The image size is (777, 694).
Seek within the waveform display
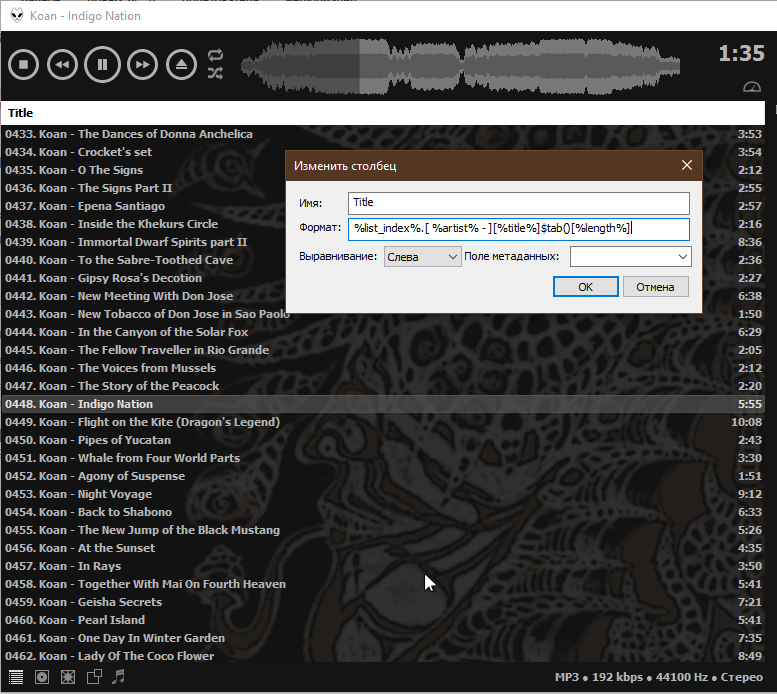(460, 66)
